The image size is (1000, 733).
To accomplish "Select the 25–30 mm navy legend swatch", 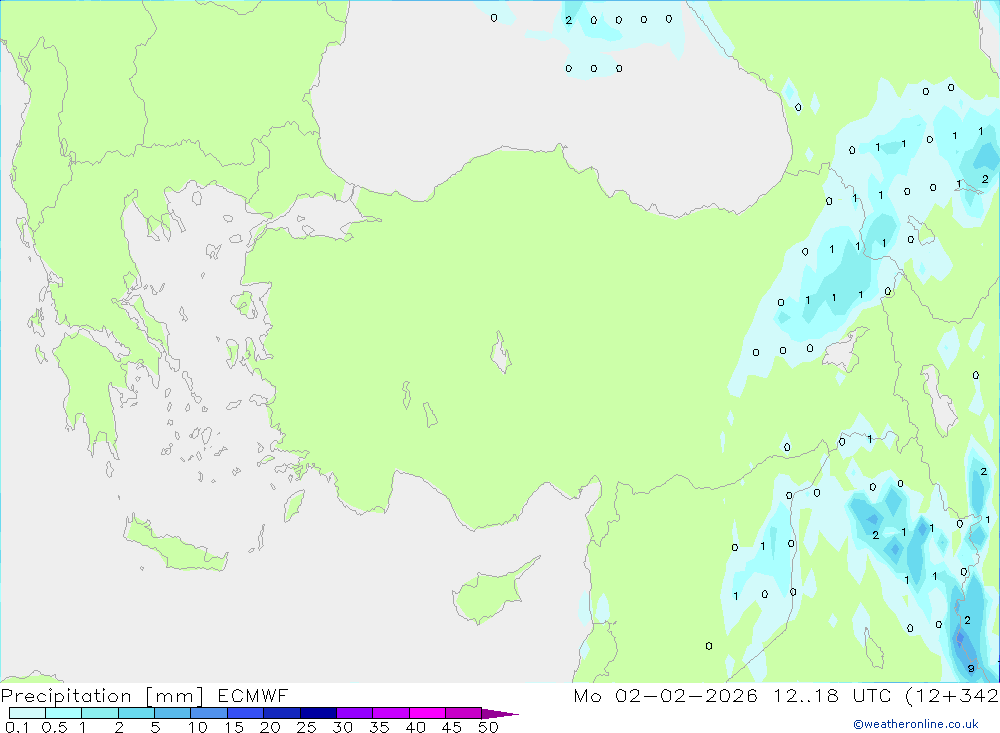I will 318,713.
